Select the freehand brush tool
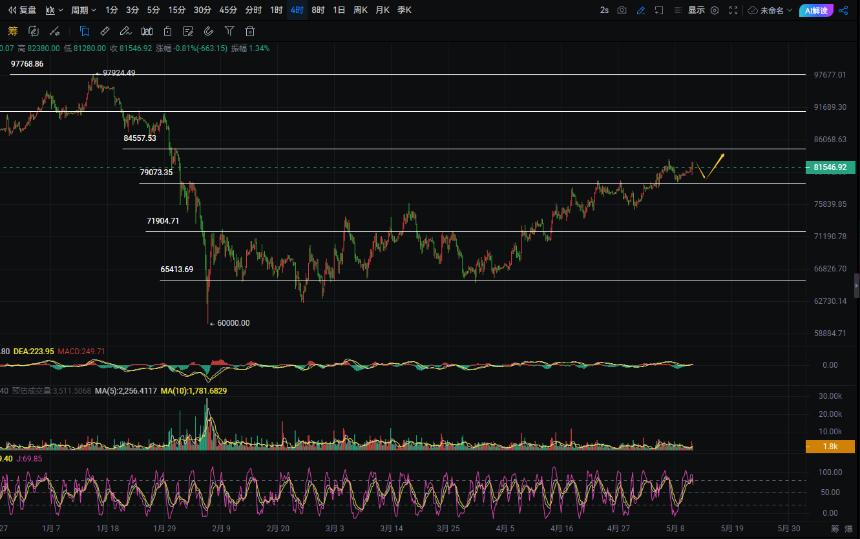This screenshot has height=539, width=860. (x=126, y=31)
